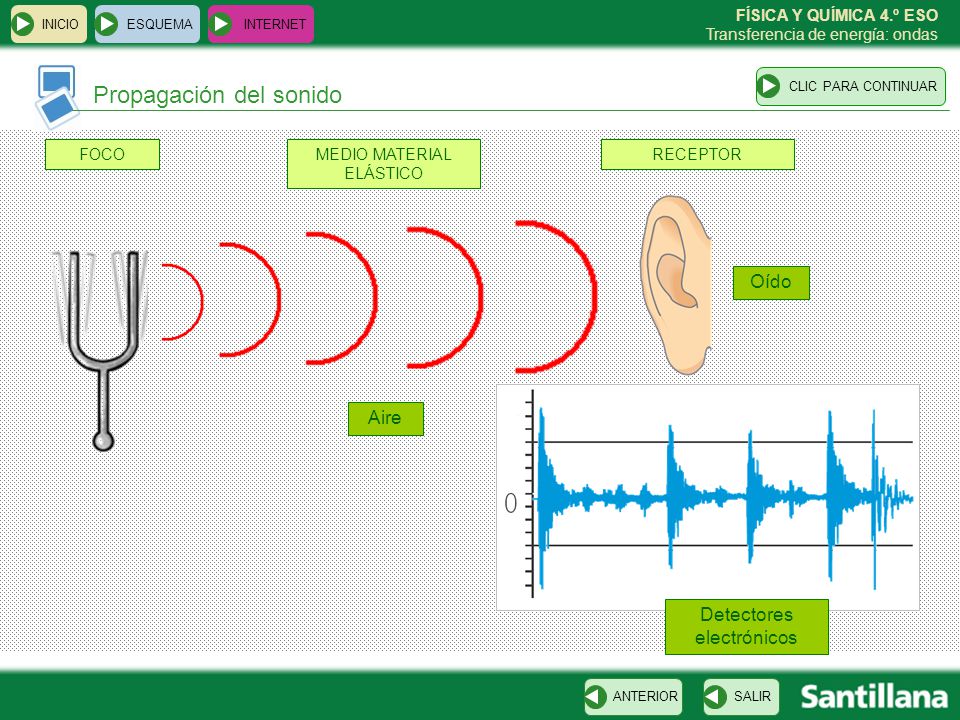Select the RECEPTOR label
This screenshot has width=960, height=720.
pyautogui.click(x=697, y=154)
